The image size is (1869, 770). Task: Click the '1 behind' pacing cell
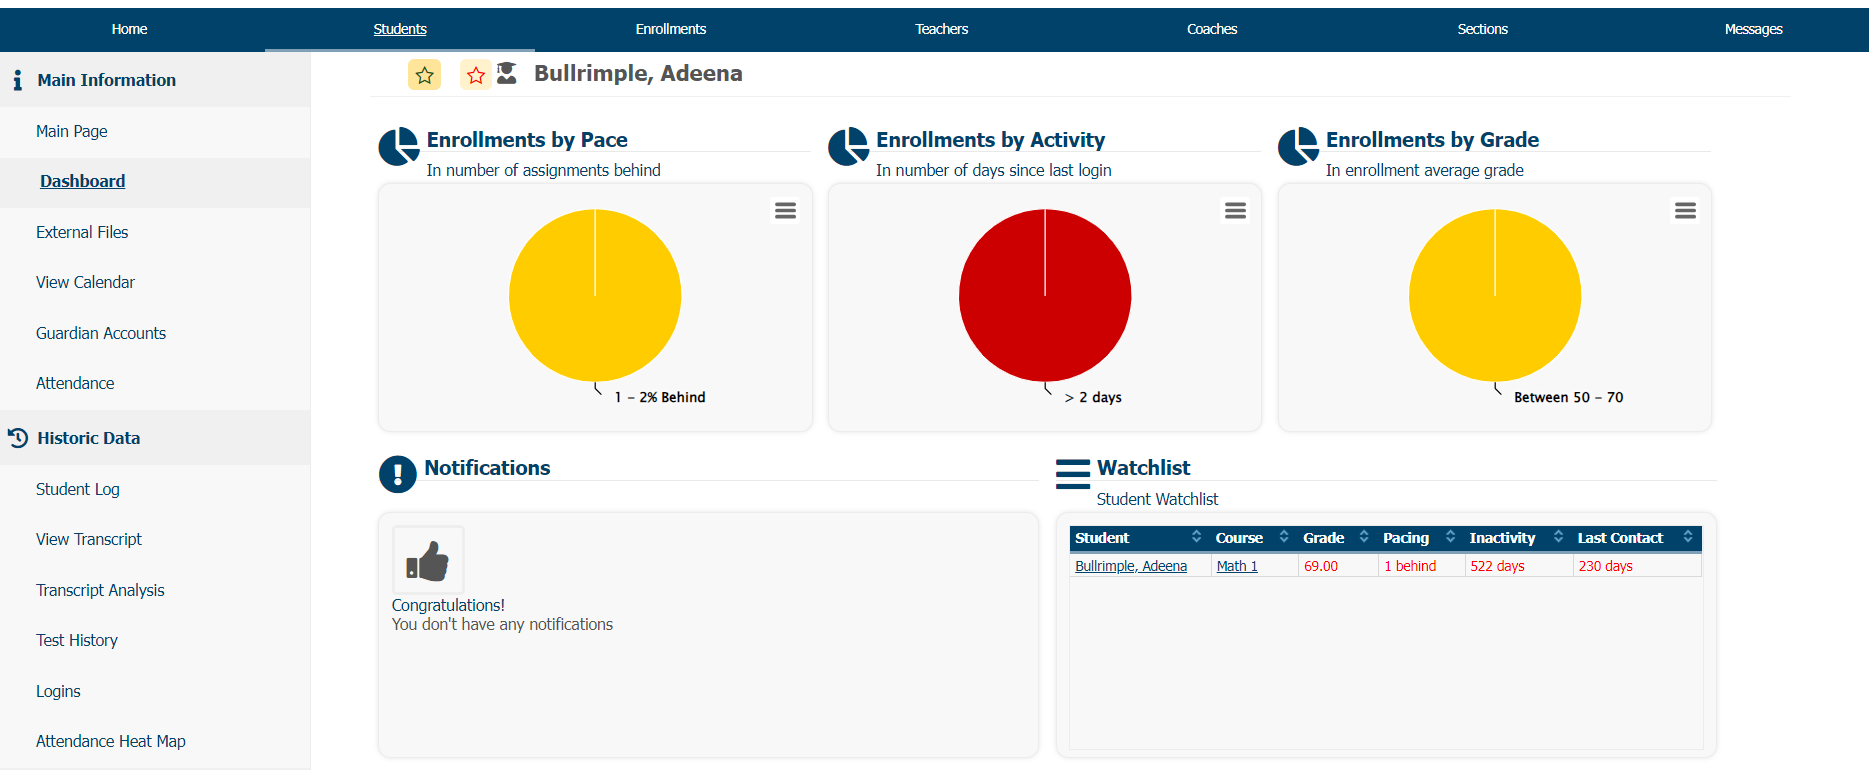1422,566
